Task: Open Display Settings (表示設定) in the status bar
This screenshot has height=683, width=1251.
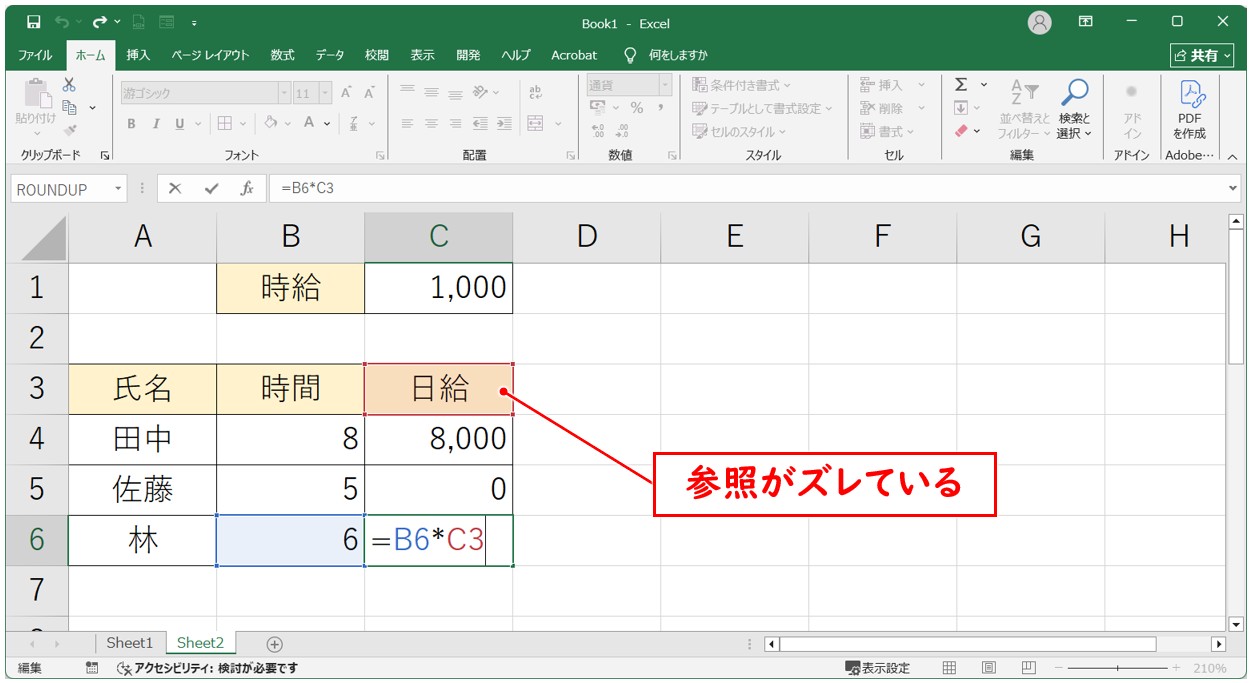Action: 877,668
